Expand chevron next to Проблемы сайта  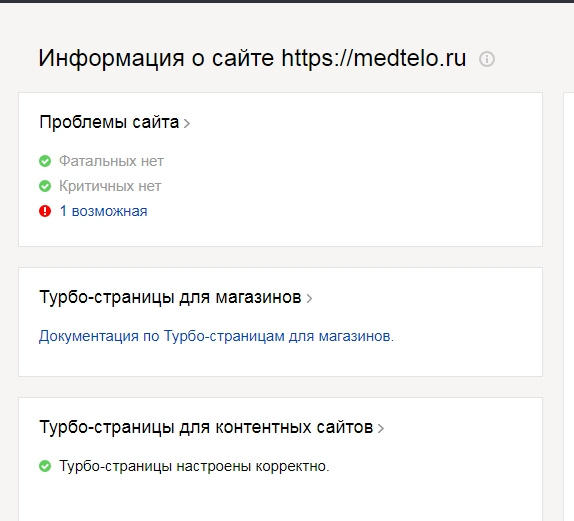click(187, 123)
